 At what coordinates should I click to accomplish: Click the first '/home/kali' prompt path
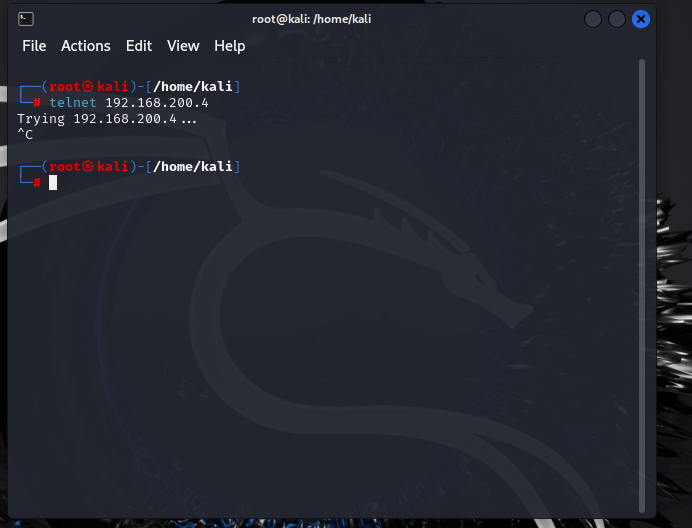click(193, 87)
